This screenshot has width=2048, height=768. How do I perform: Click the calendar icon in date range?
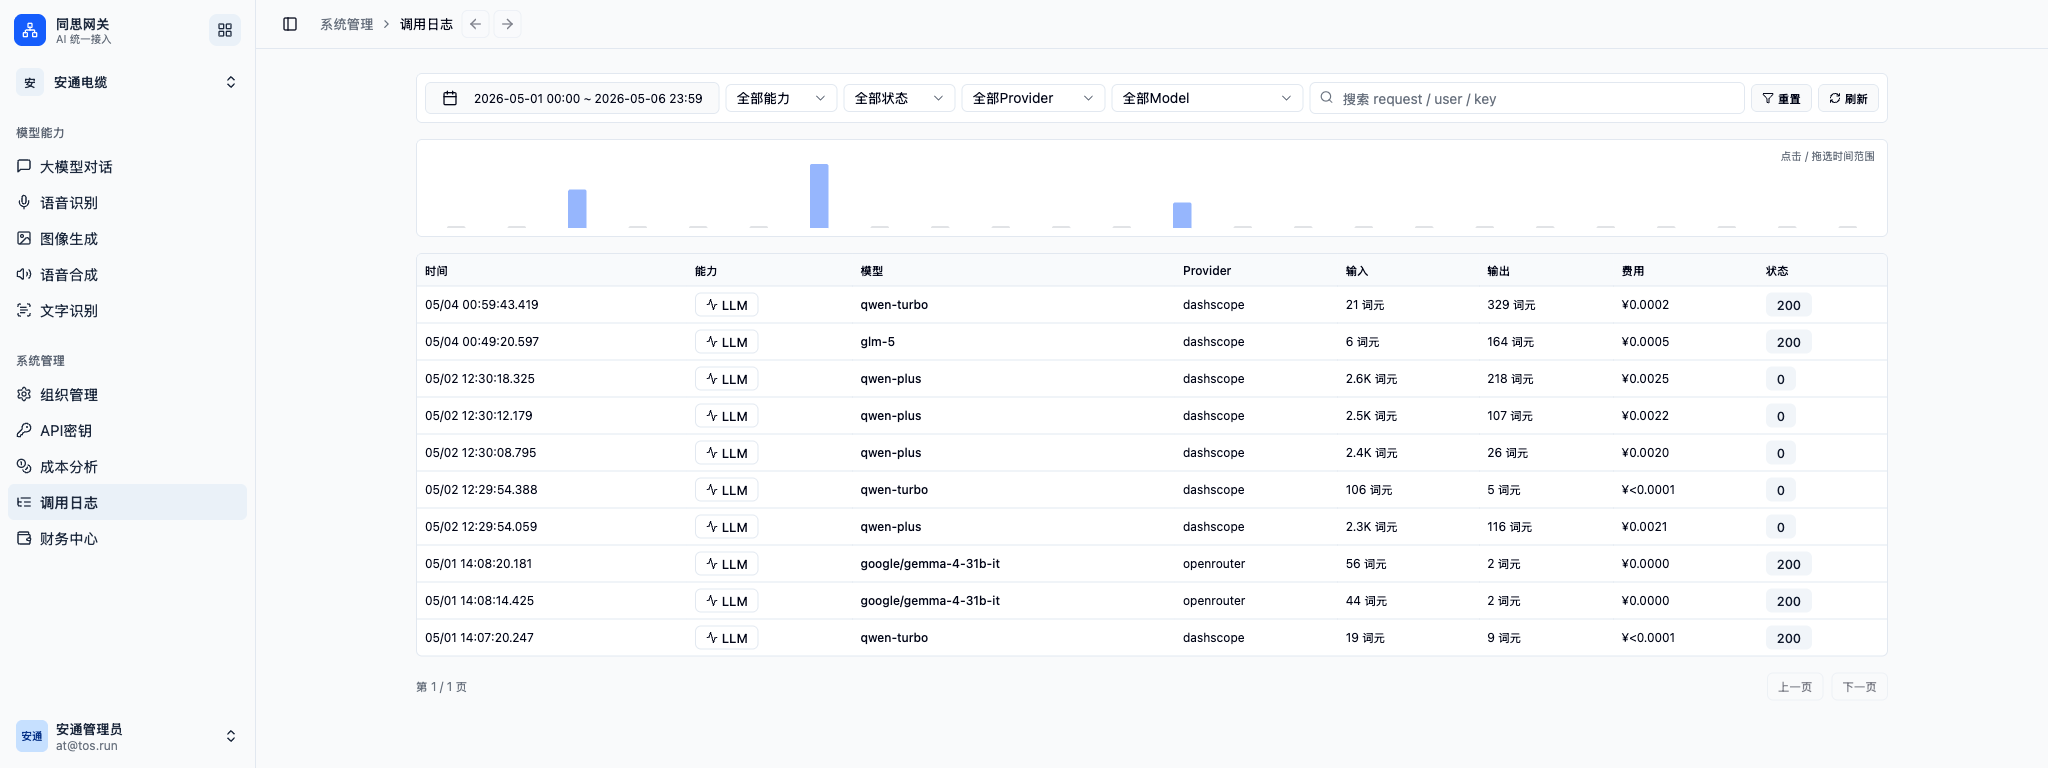(x=450, y=98)
